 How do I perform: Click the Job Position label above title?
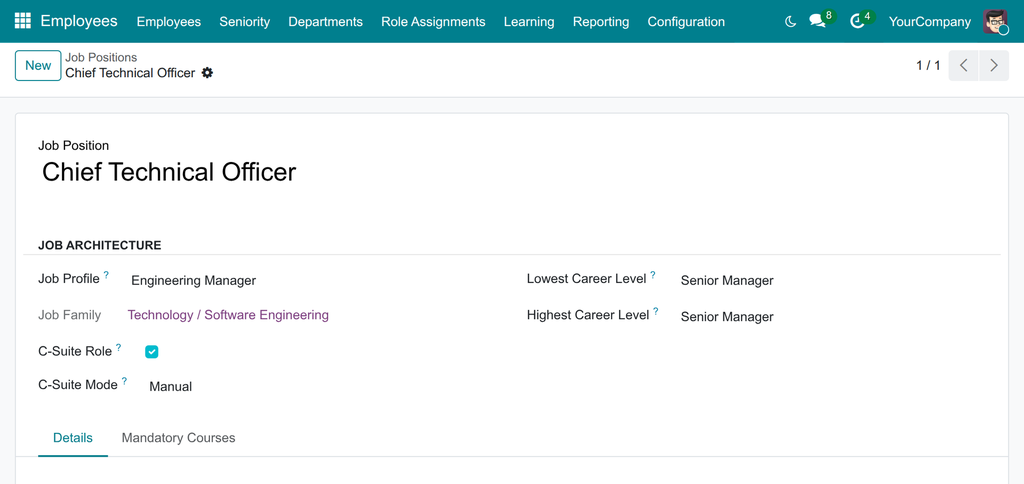tap(74, 146)
